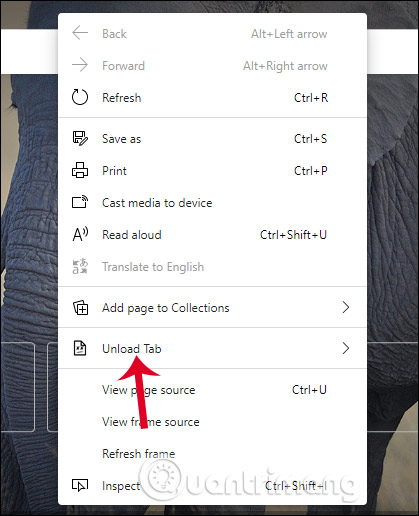Click the Save as floppy-disk icon
This screenshot has width=419, height=516.
[x=80, y=138]
